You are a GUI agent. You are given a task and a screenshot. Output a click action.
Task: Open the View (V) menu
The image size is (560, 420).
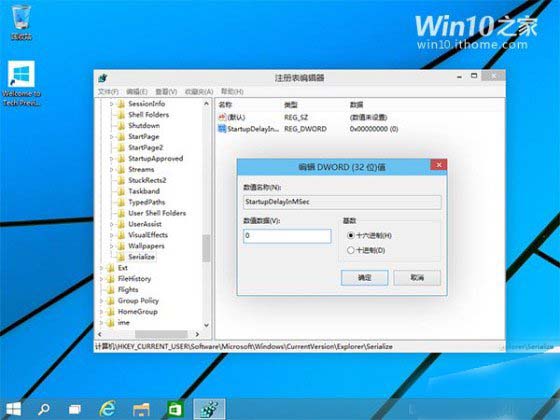click(x=166, y=92)
